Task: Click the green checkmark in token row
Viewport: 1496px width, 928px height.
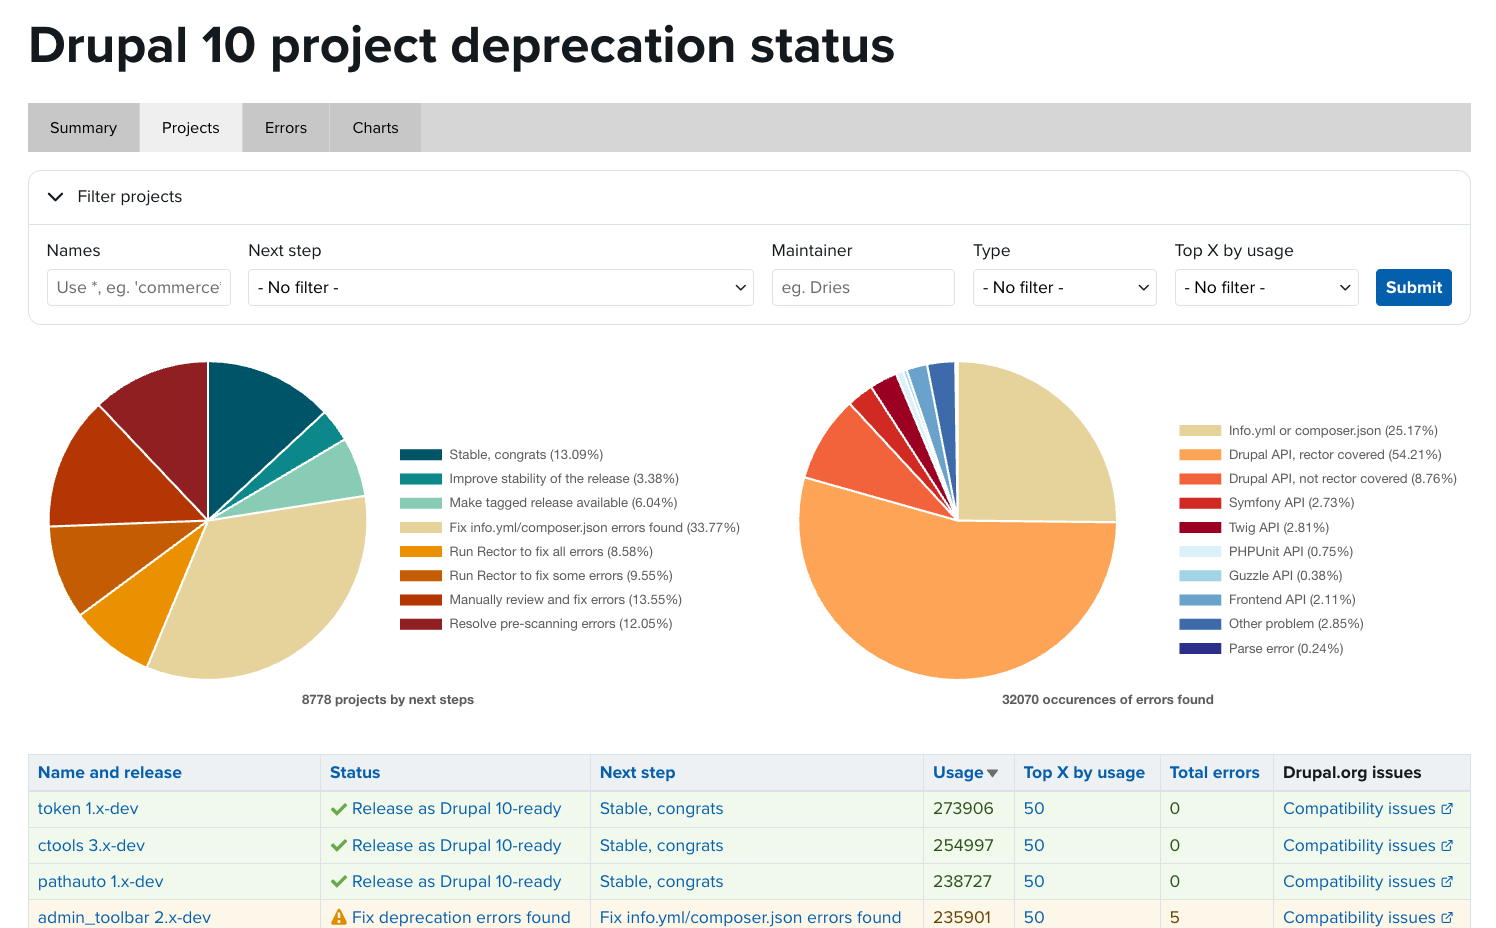Action: (339, 809)
